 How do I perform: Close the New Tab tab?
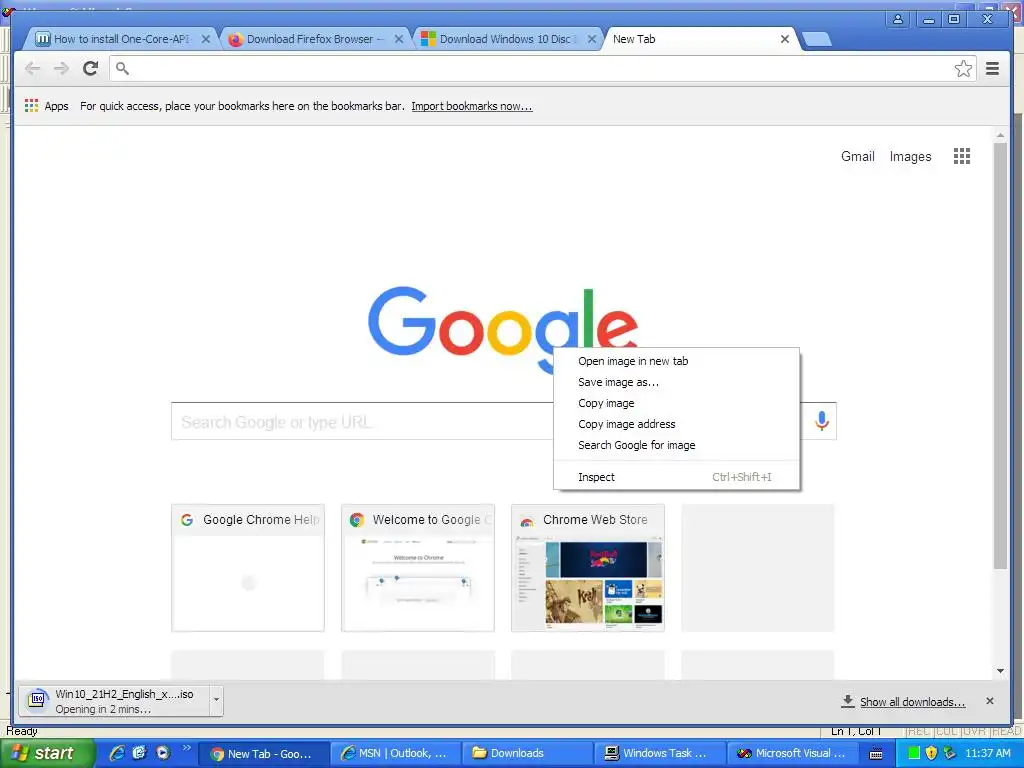coord(785,39)
